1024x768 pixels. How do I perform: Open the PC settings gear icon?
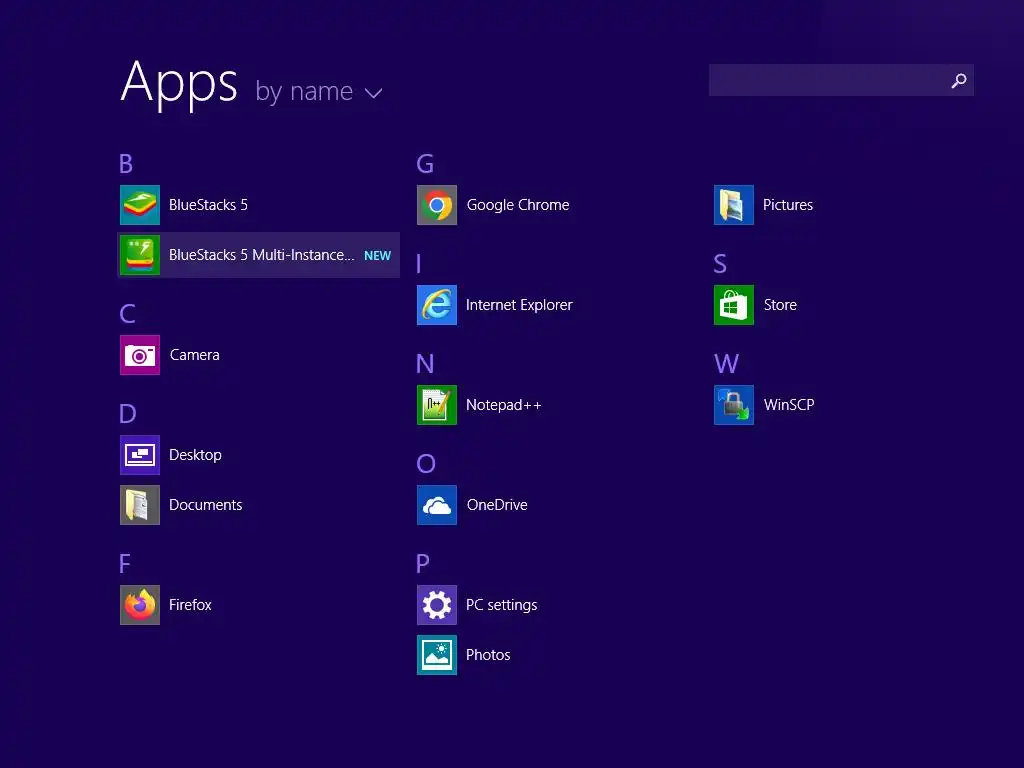(x=437, y=605)
